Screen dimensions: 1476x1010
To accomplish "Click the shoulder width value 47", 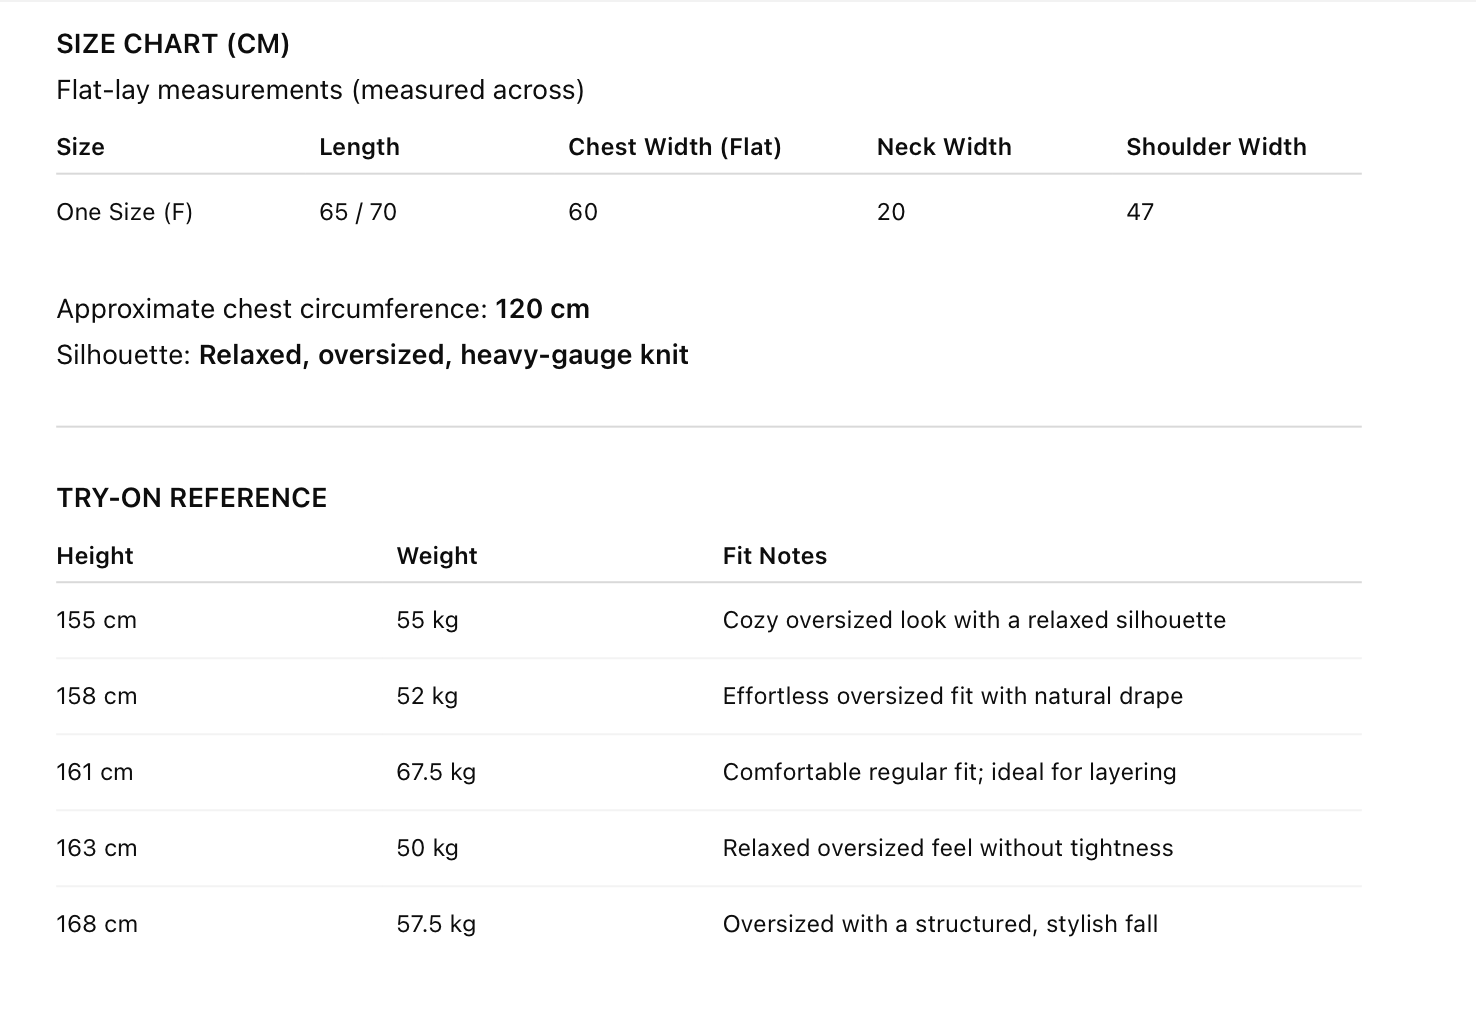I will (1139, 212).
